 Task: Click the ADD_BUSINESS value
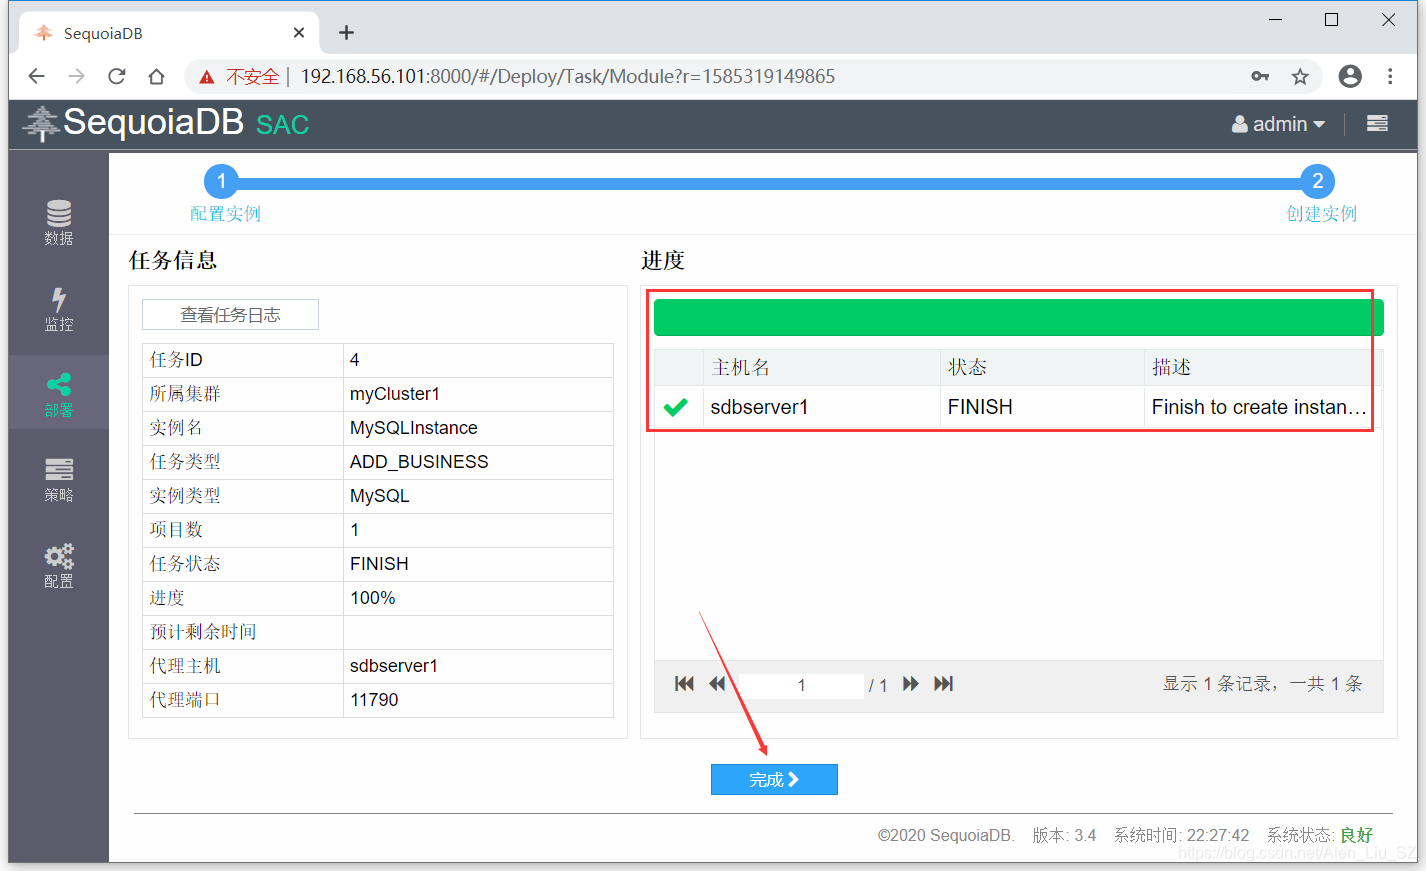point(419,462)
